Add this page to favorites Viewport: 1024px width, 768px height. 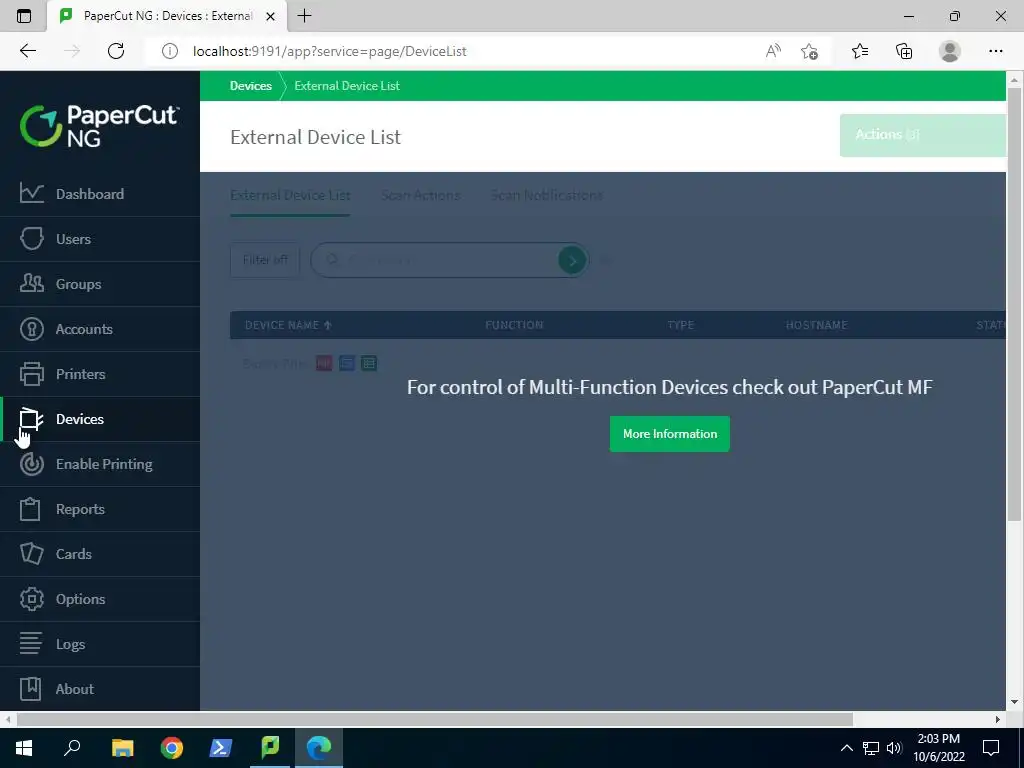point(809,51)
